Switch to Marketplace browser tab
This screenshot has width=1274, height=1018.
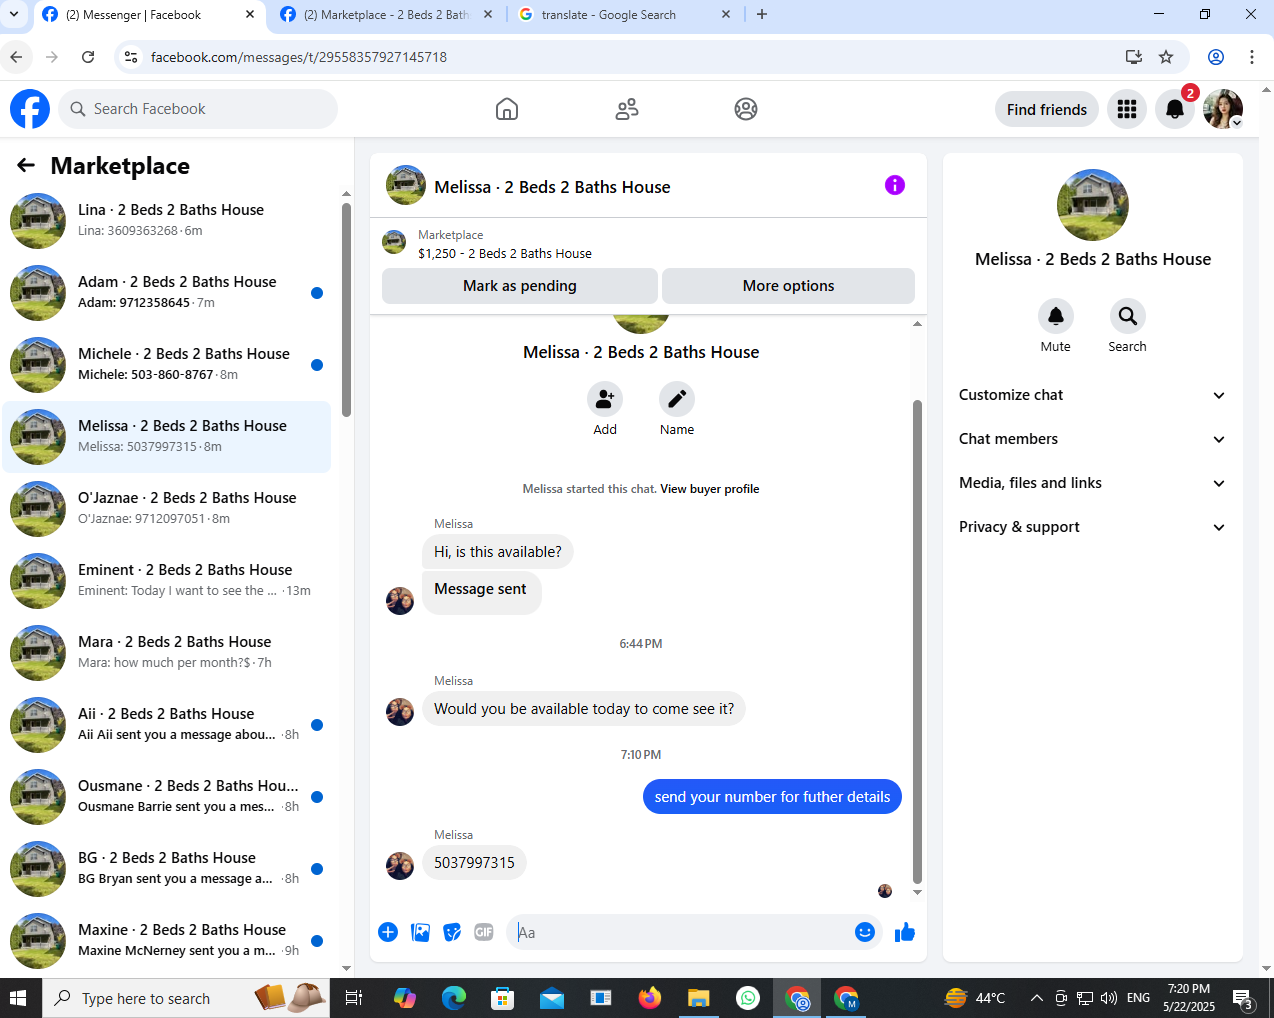pos(386,15)
